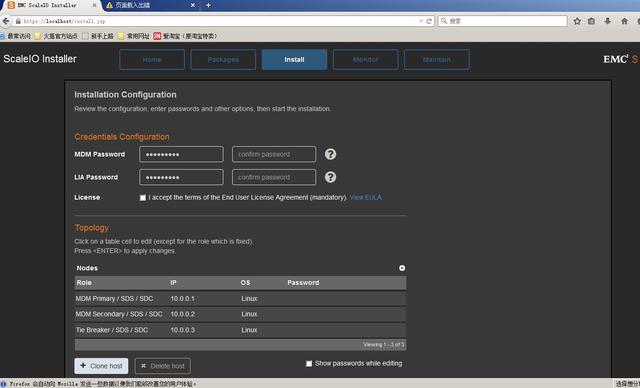This screenshot has width=640, height=388.
Task: Focus the LIA confirm password field
Action: pos(274,177)
